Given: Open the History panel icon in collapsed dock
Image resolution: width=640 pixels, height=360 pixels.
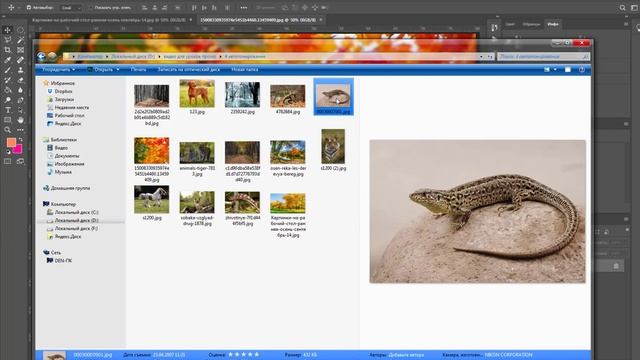Looking at the screenshot, I should [x=495, y=28].
